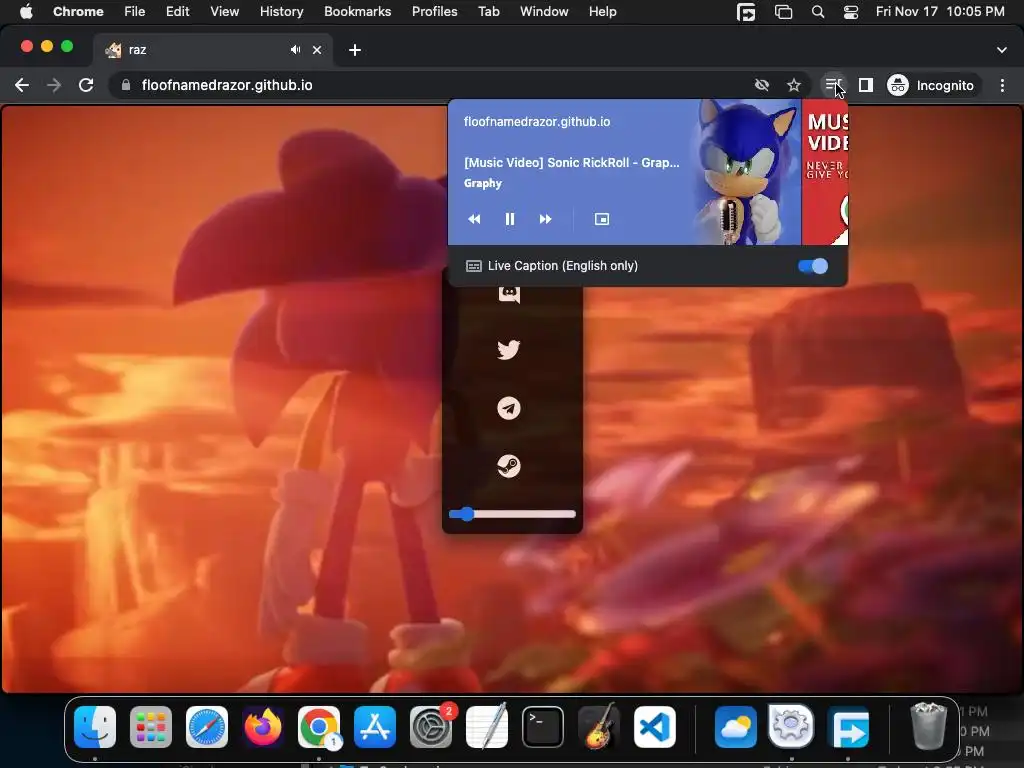The width and height of the screenshot is (1024, 768).
Task: Open the Twitter link icon
Action: pyautogui.click(x=509, y=349)
